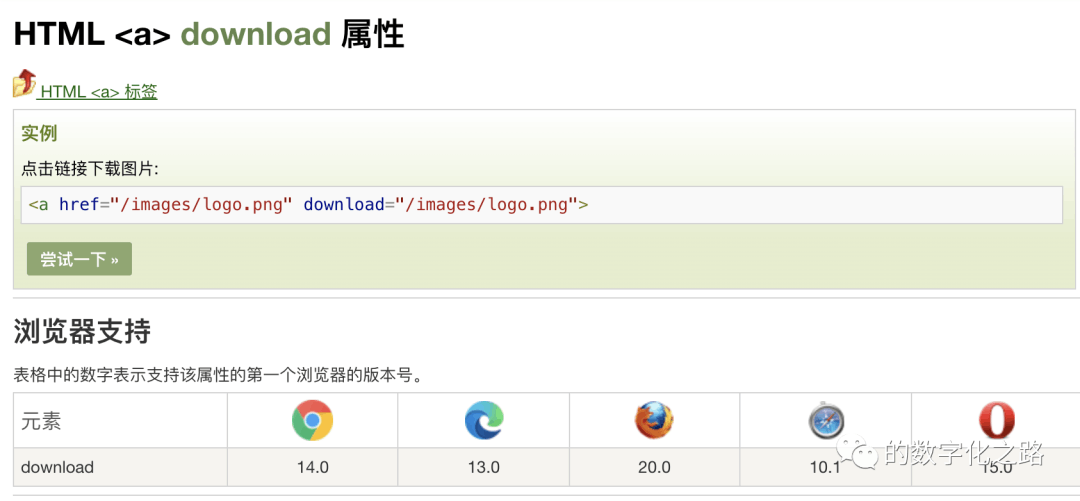Click the 14.0 Chrome version cell
Screen dimensions: 1080x501
[313, 467]
